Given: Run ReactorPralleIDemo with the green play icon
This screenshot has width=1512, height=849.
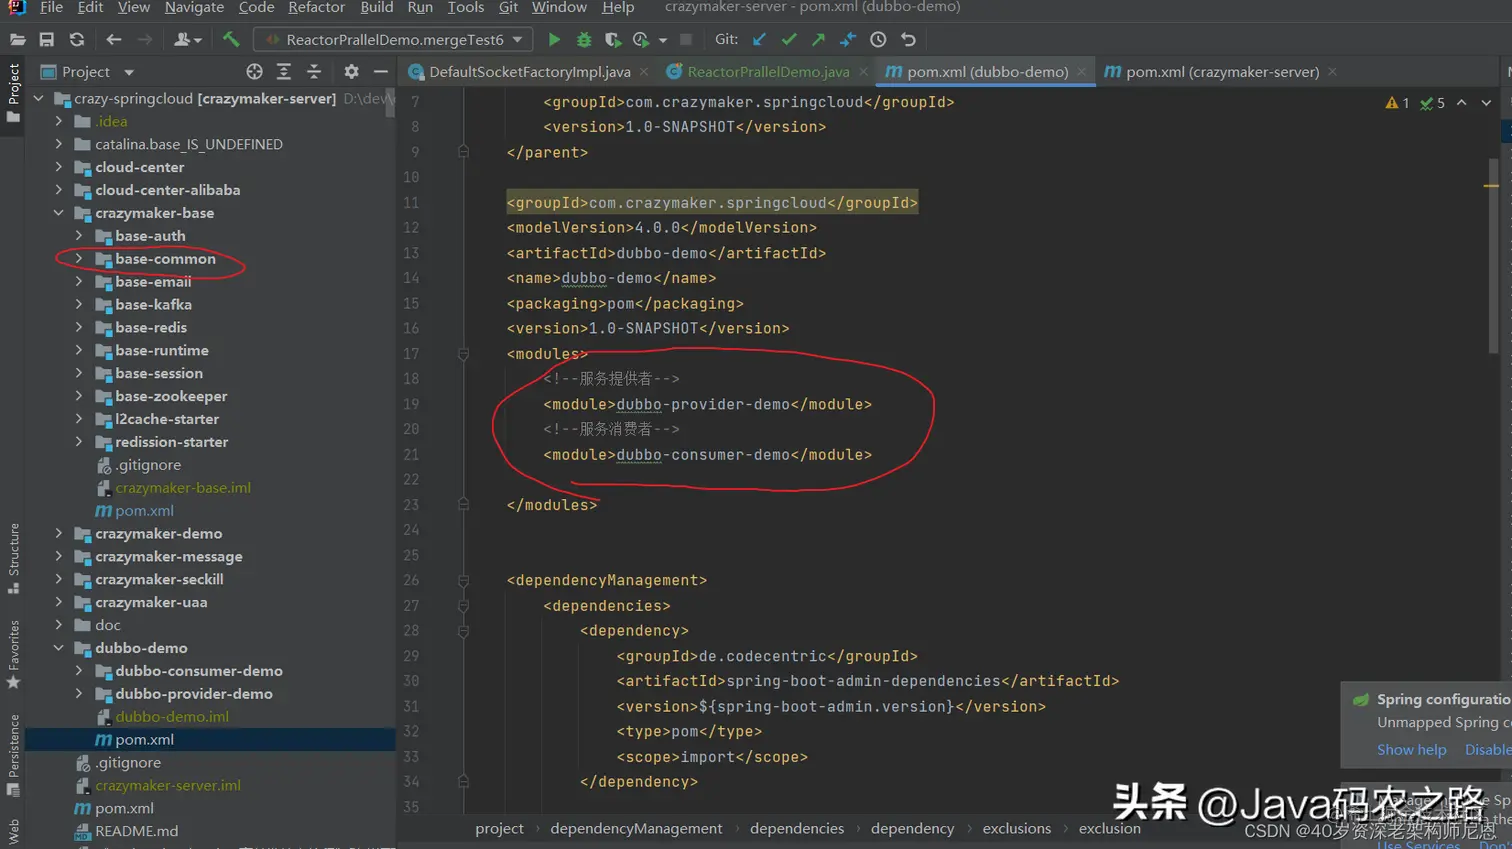Looking at the screenshot, I should coord(554,40).
